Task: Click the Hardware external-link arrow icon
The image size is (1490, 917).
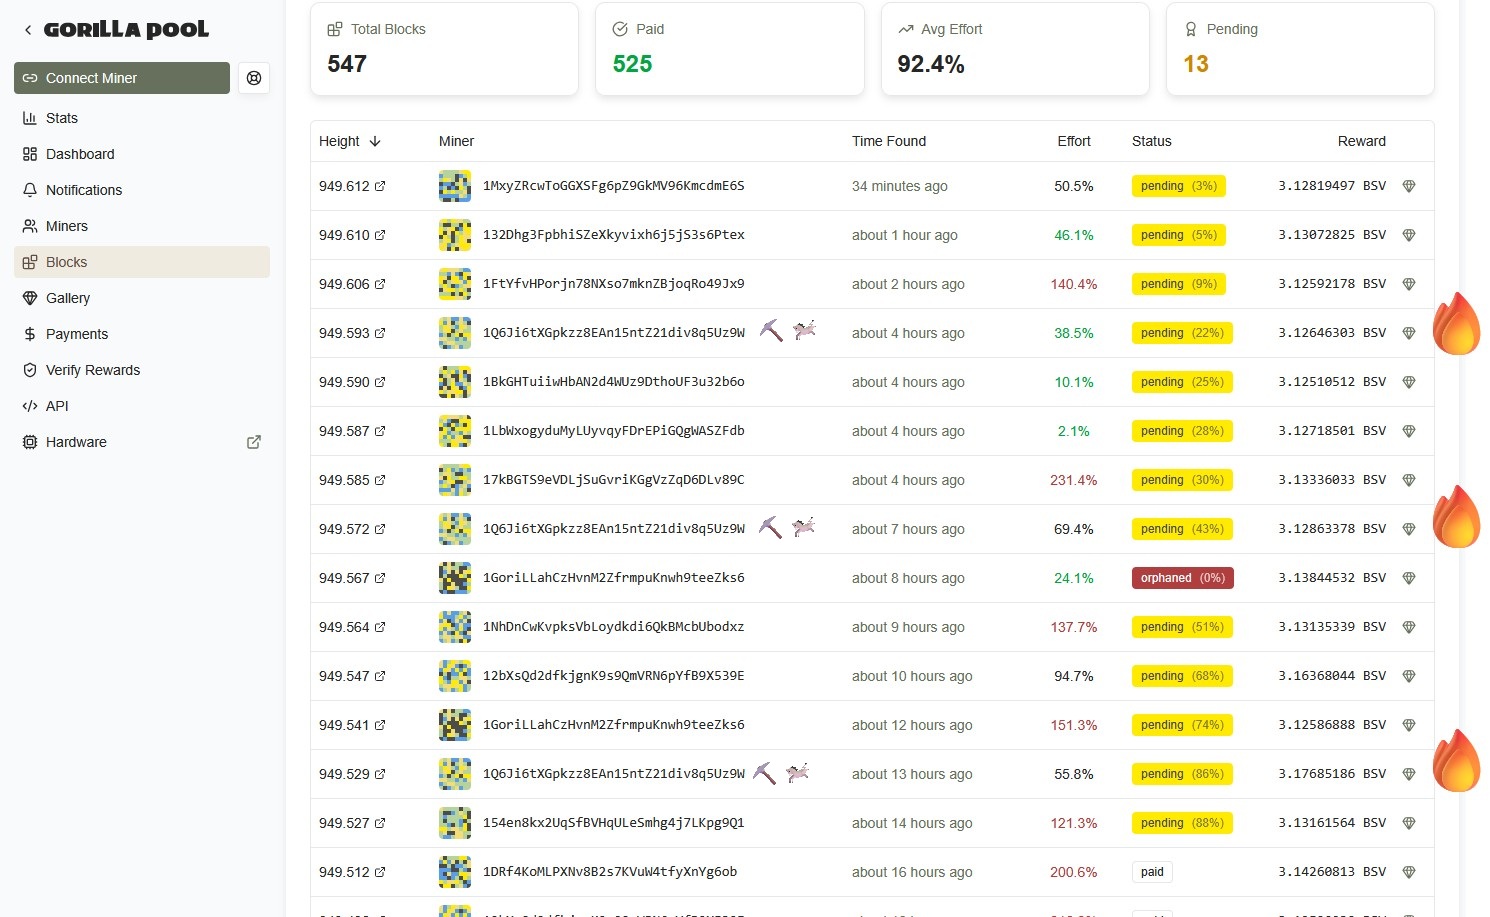Action: (x=254, y=442)
